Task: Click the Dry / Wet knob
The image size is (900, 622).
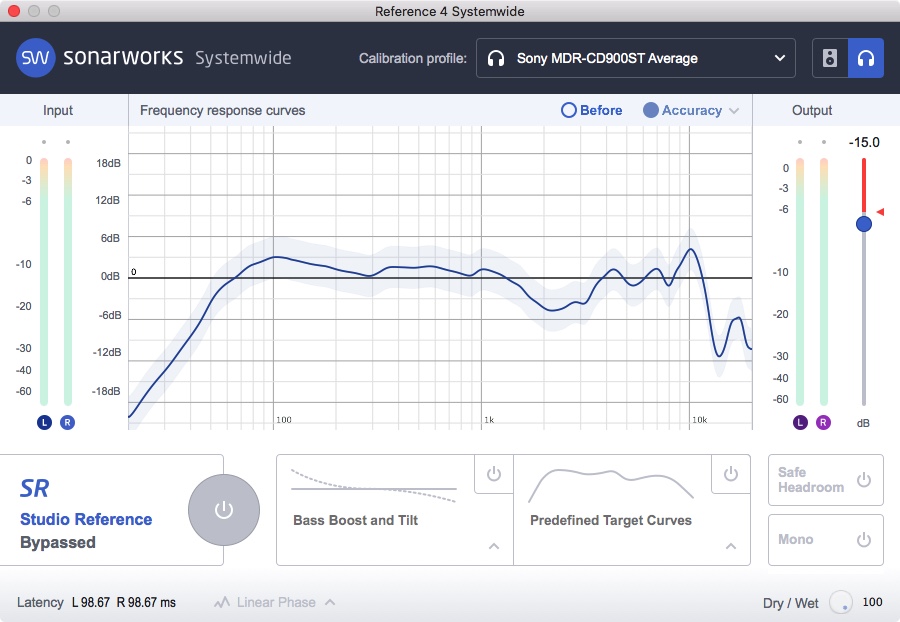Action: (841, 602)
